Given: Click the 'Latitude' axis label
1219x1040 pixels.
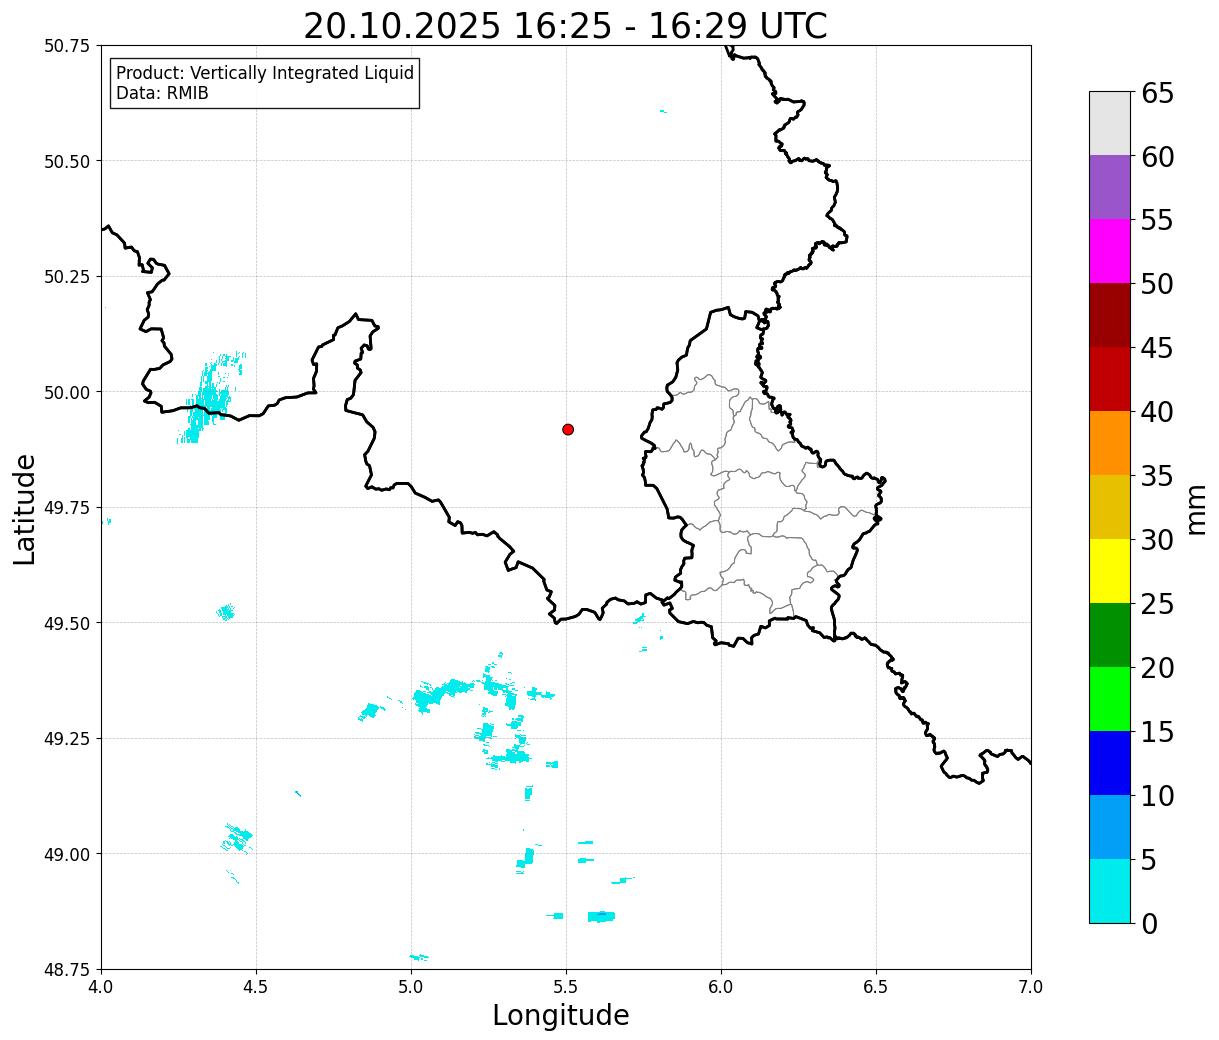Looking at the screenshot, I should click(25, 509).
